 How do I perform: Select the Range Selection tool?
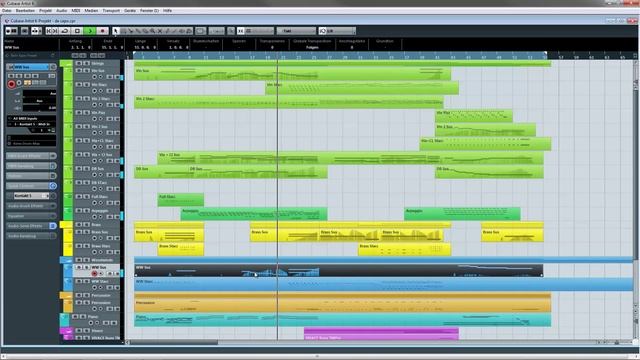coord(123,31)
